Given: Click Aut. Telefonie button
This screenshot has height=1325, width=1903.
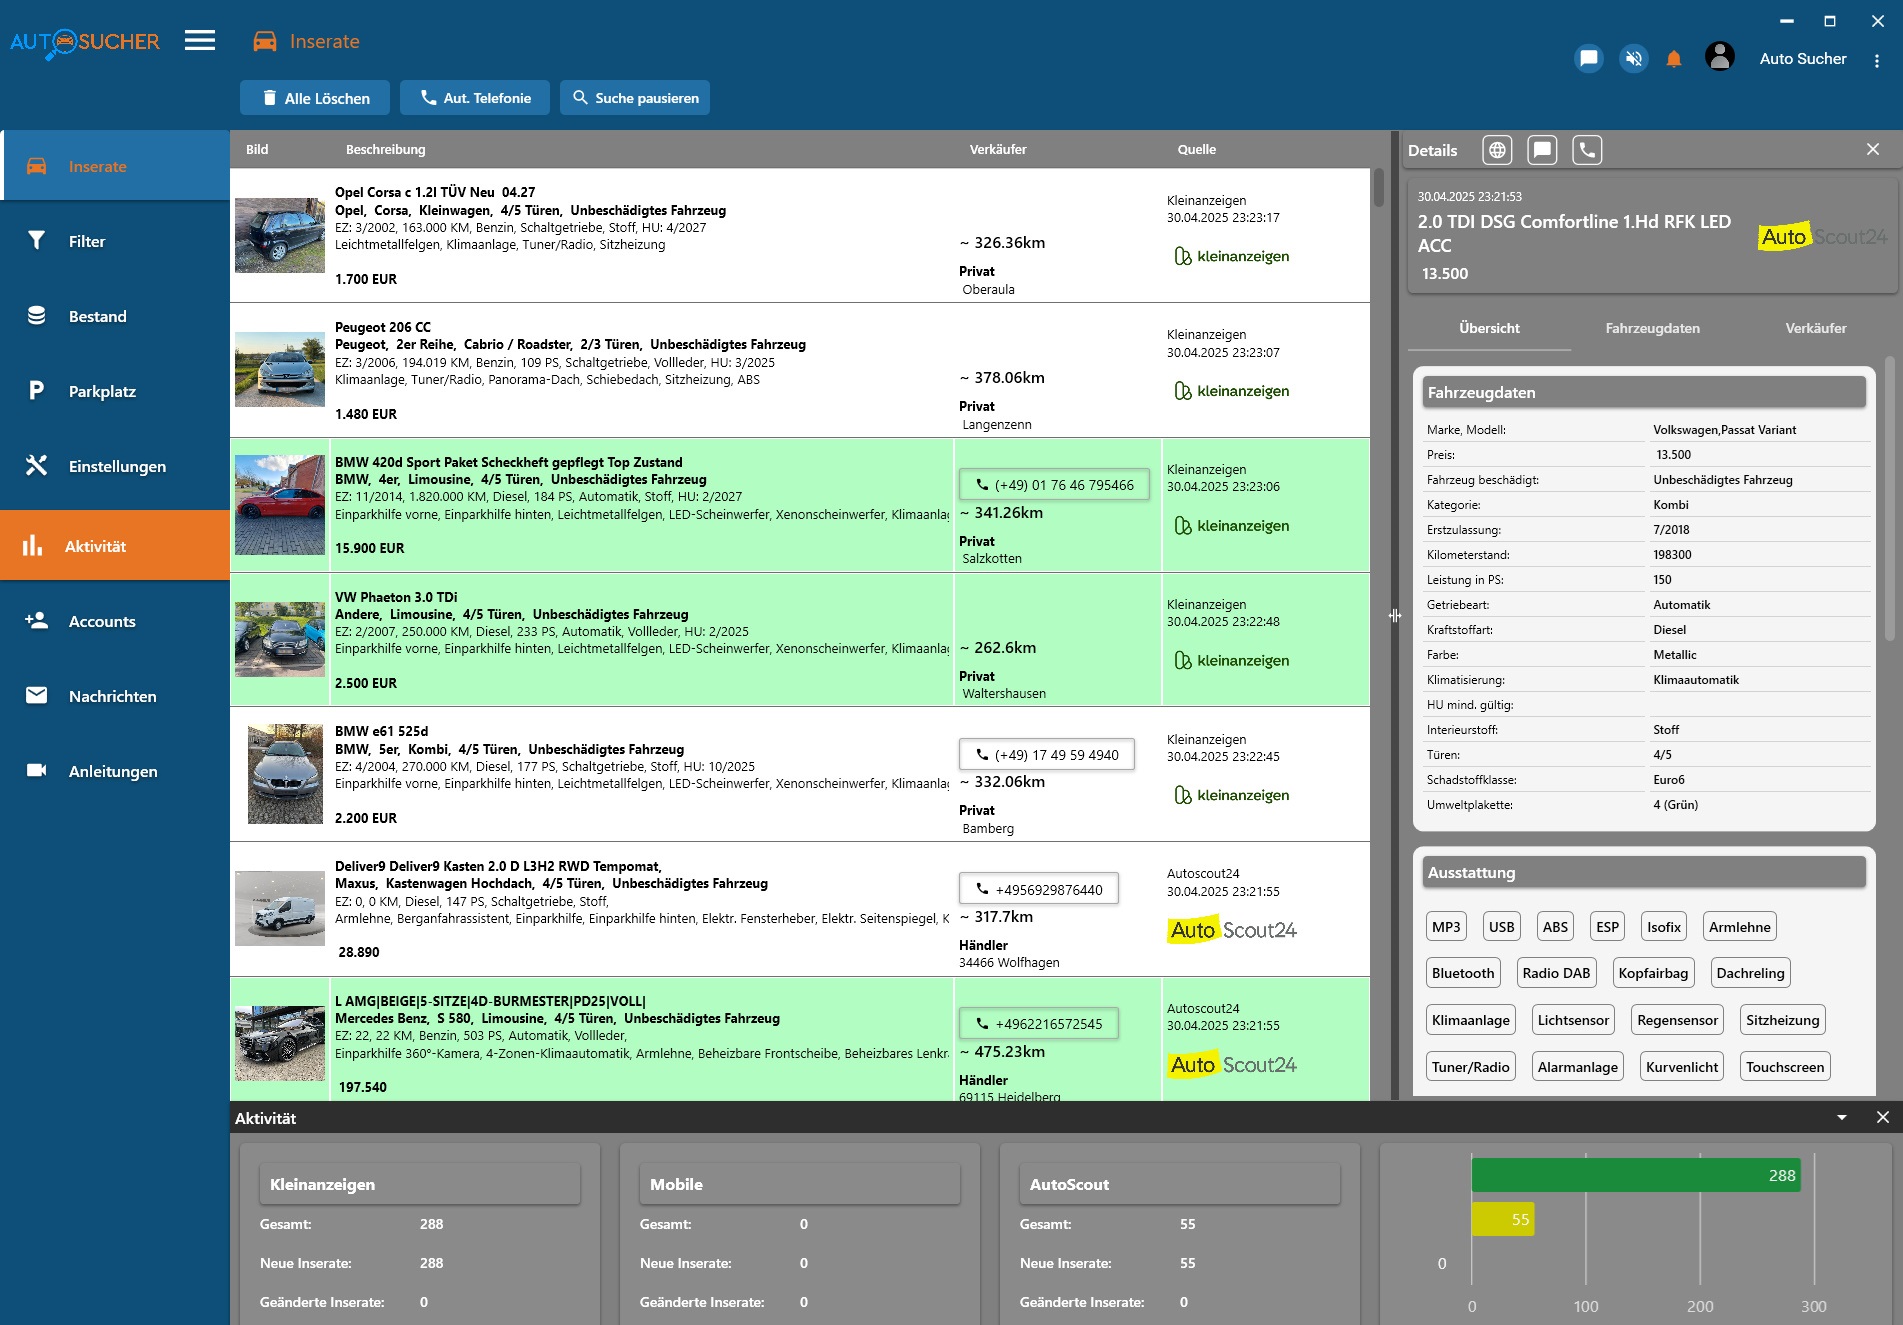Looking at the screenshot, I should [x=475, y=98].
